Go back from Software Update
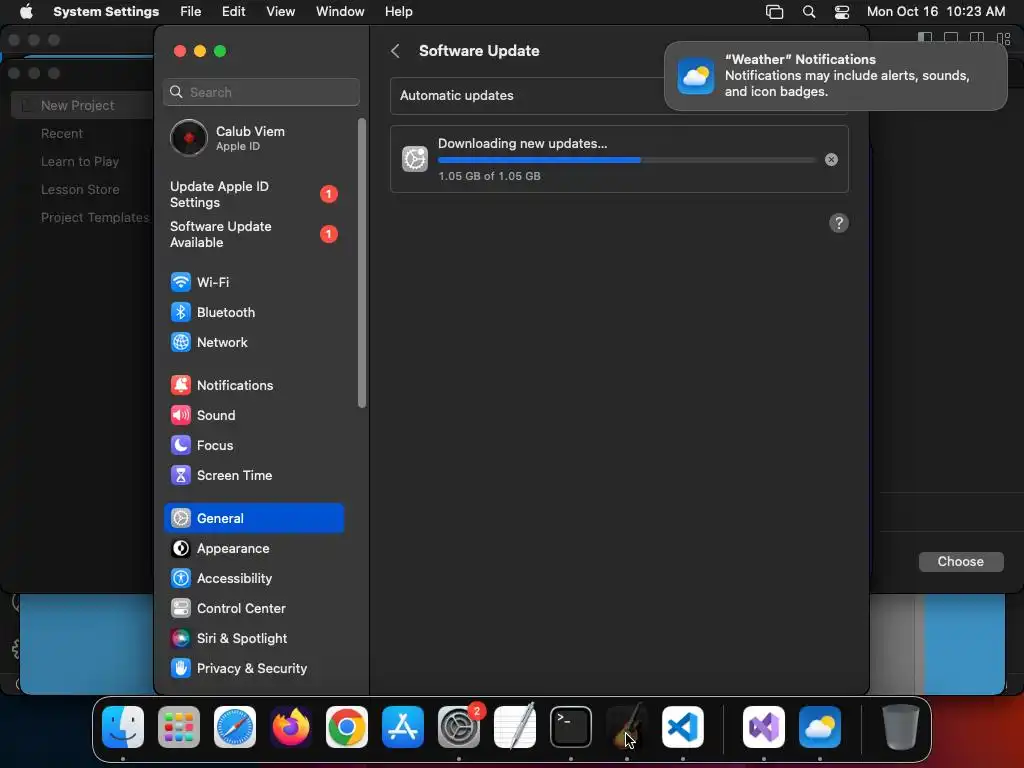The width and height of the screenshot is (1024, 768). click(395, 51)
